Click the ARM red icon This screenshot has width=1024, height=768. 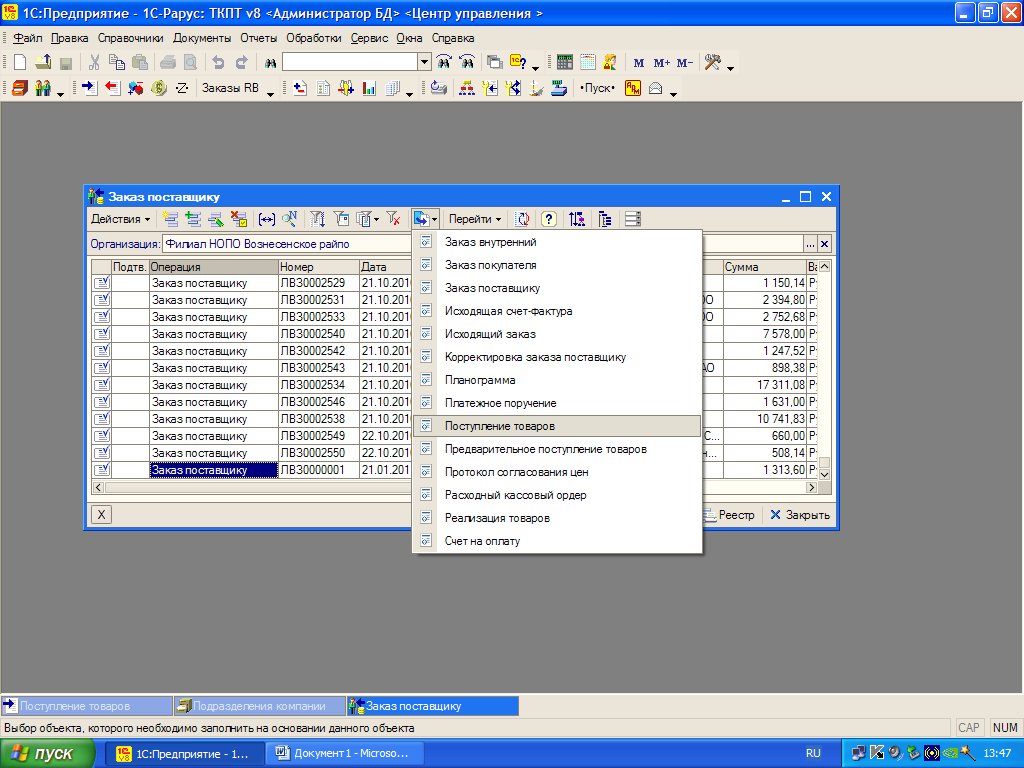633,88
